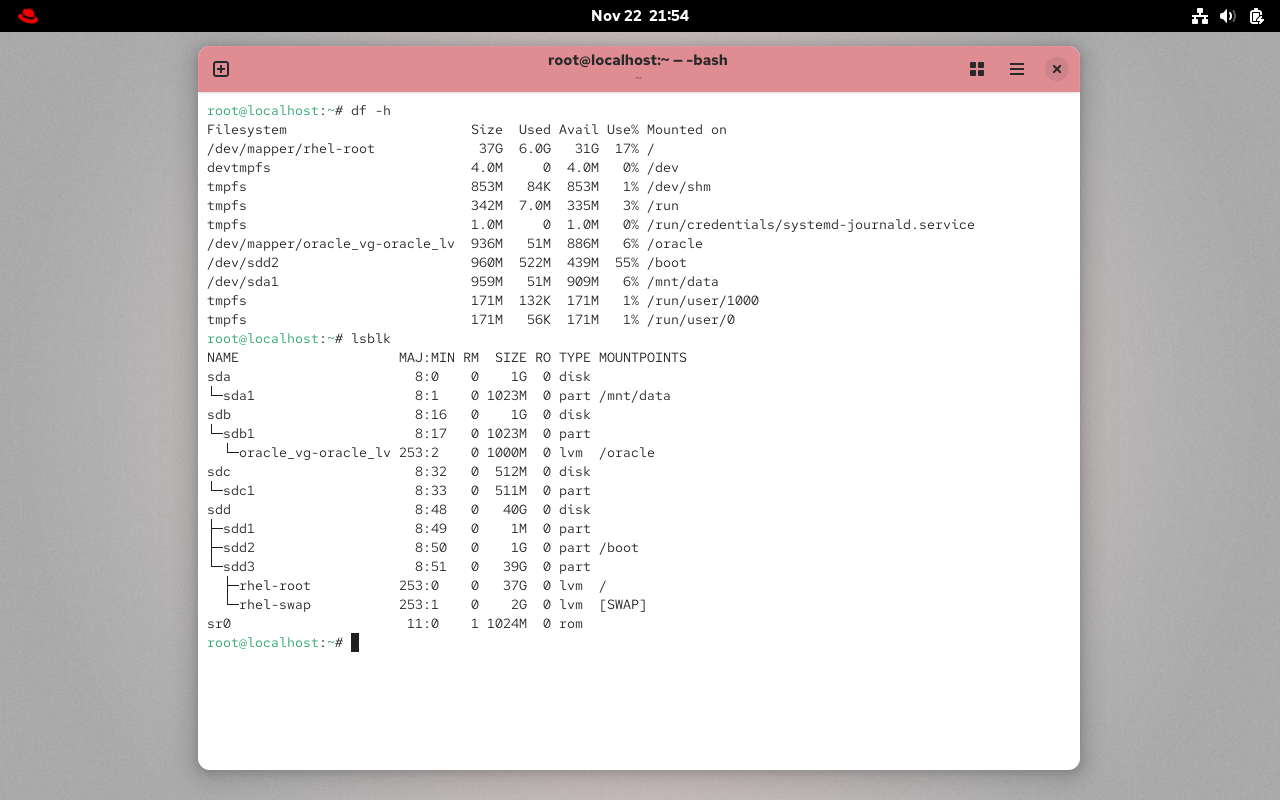
Task: Select the /dev/mapper/rhel-root filesystem entry
Action: (x=290, y=148)
